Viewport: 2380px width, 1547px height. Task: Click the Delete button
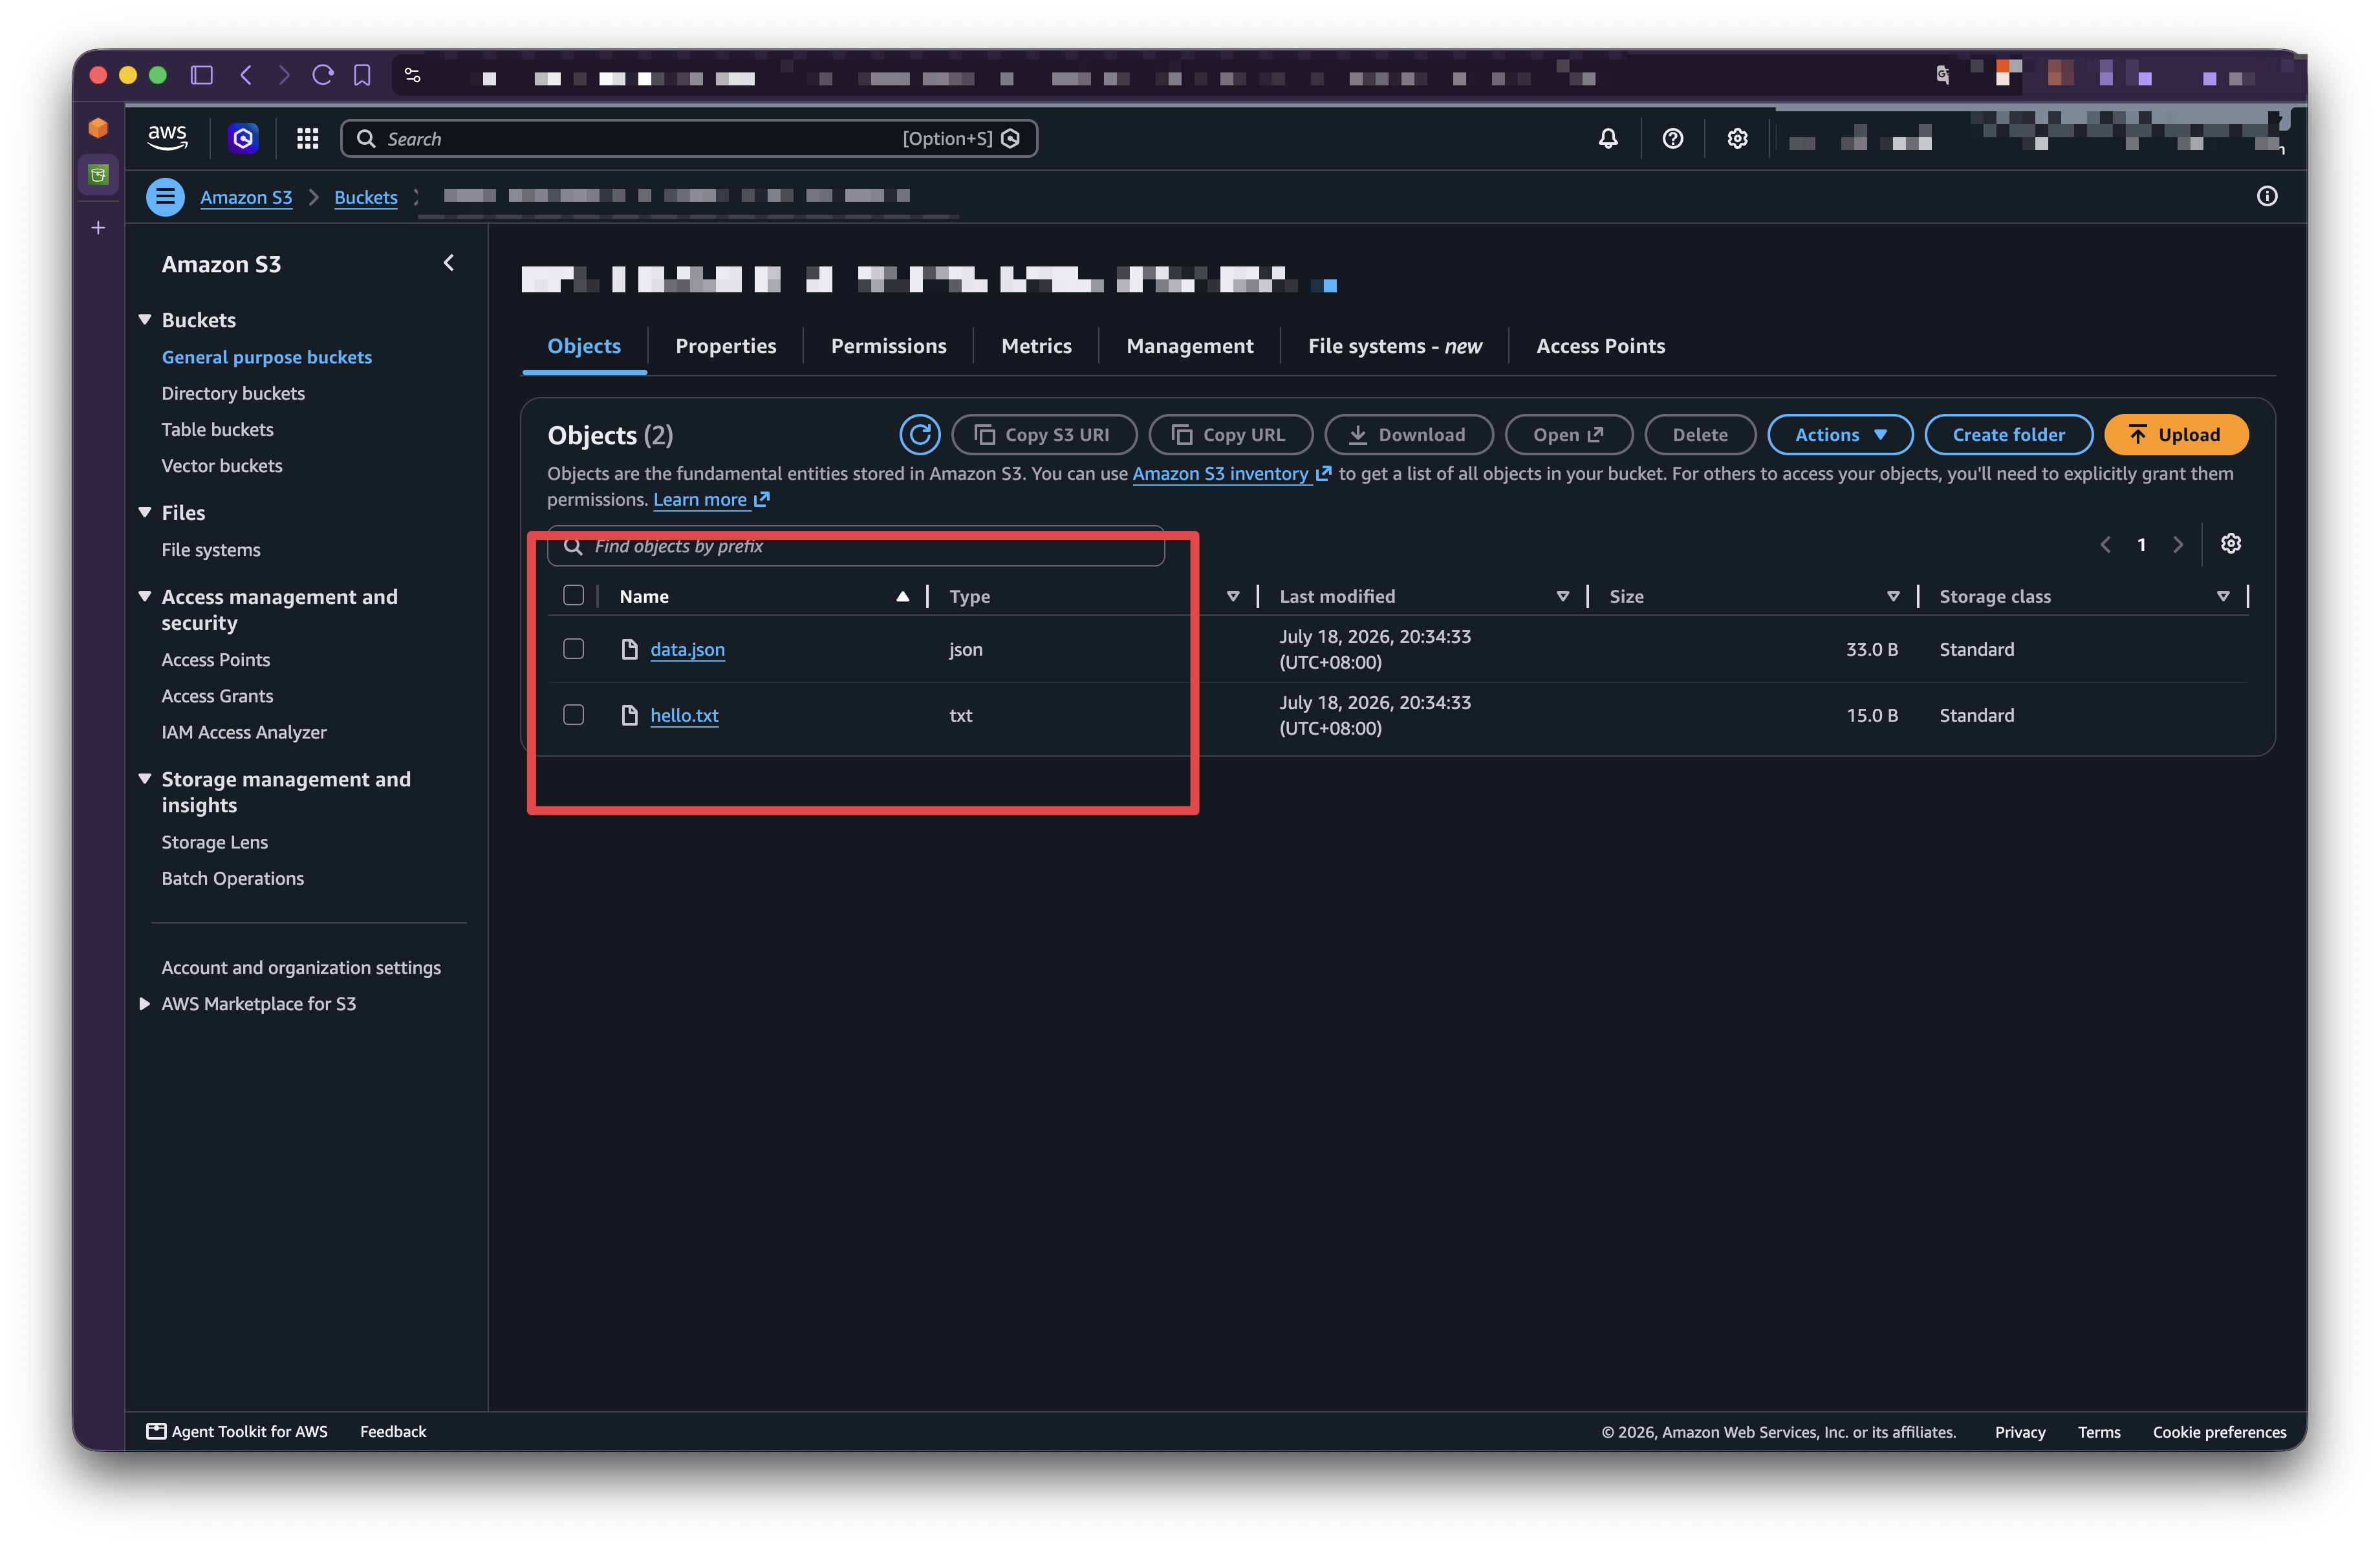click(1700, 434)
